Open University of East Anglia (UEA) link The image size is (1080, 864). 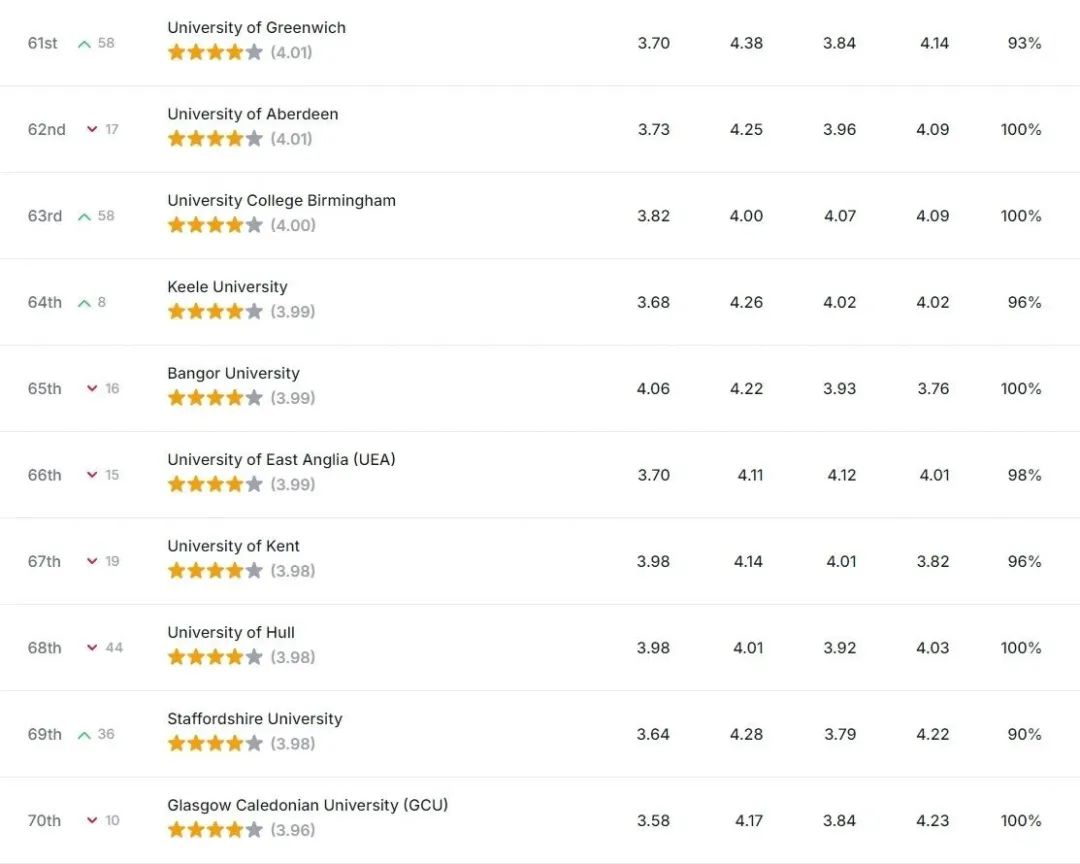[281, 460]
